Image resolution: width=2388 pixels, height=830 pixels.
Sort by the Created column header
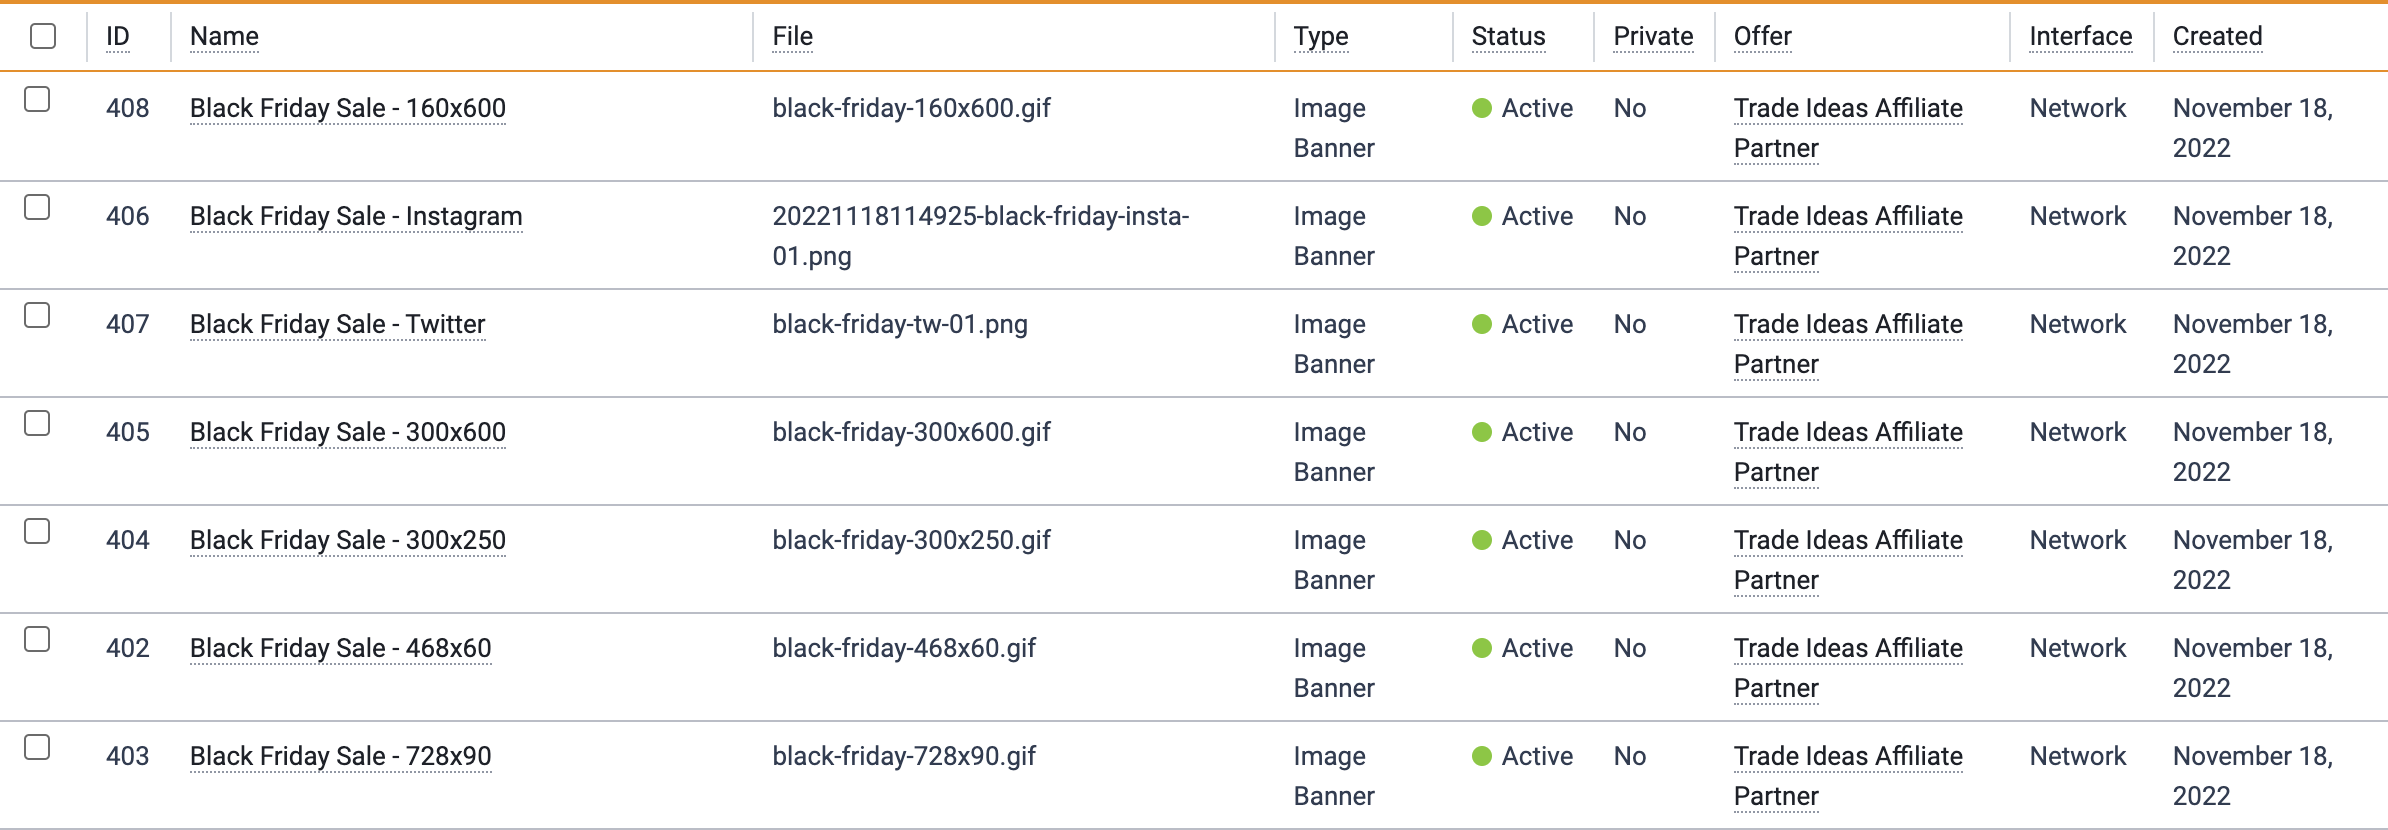tap(2217, 37)
